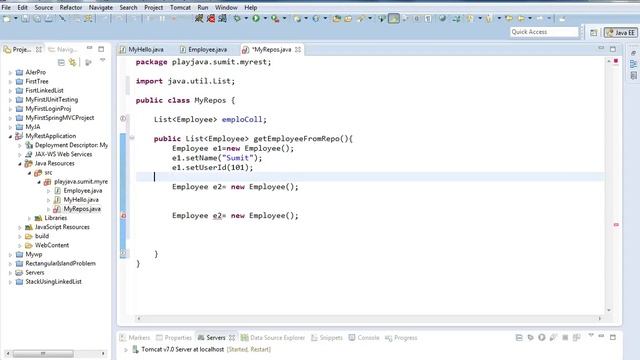The image size is (640, 360).
Task: Open the Tomcat menu
Action: (180, 7)
